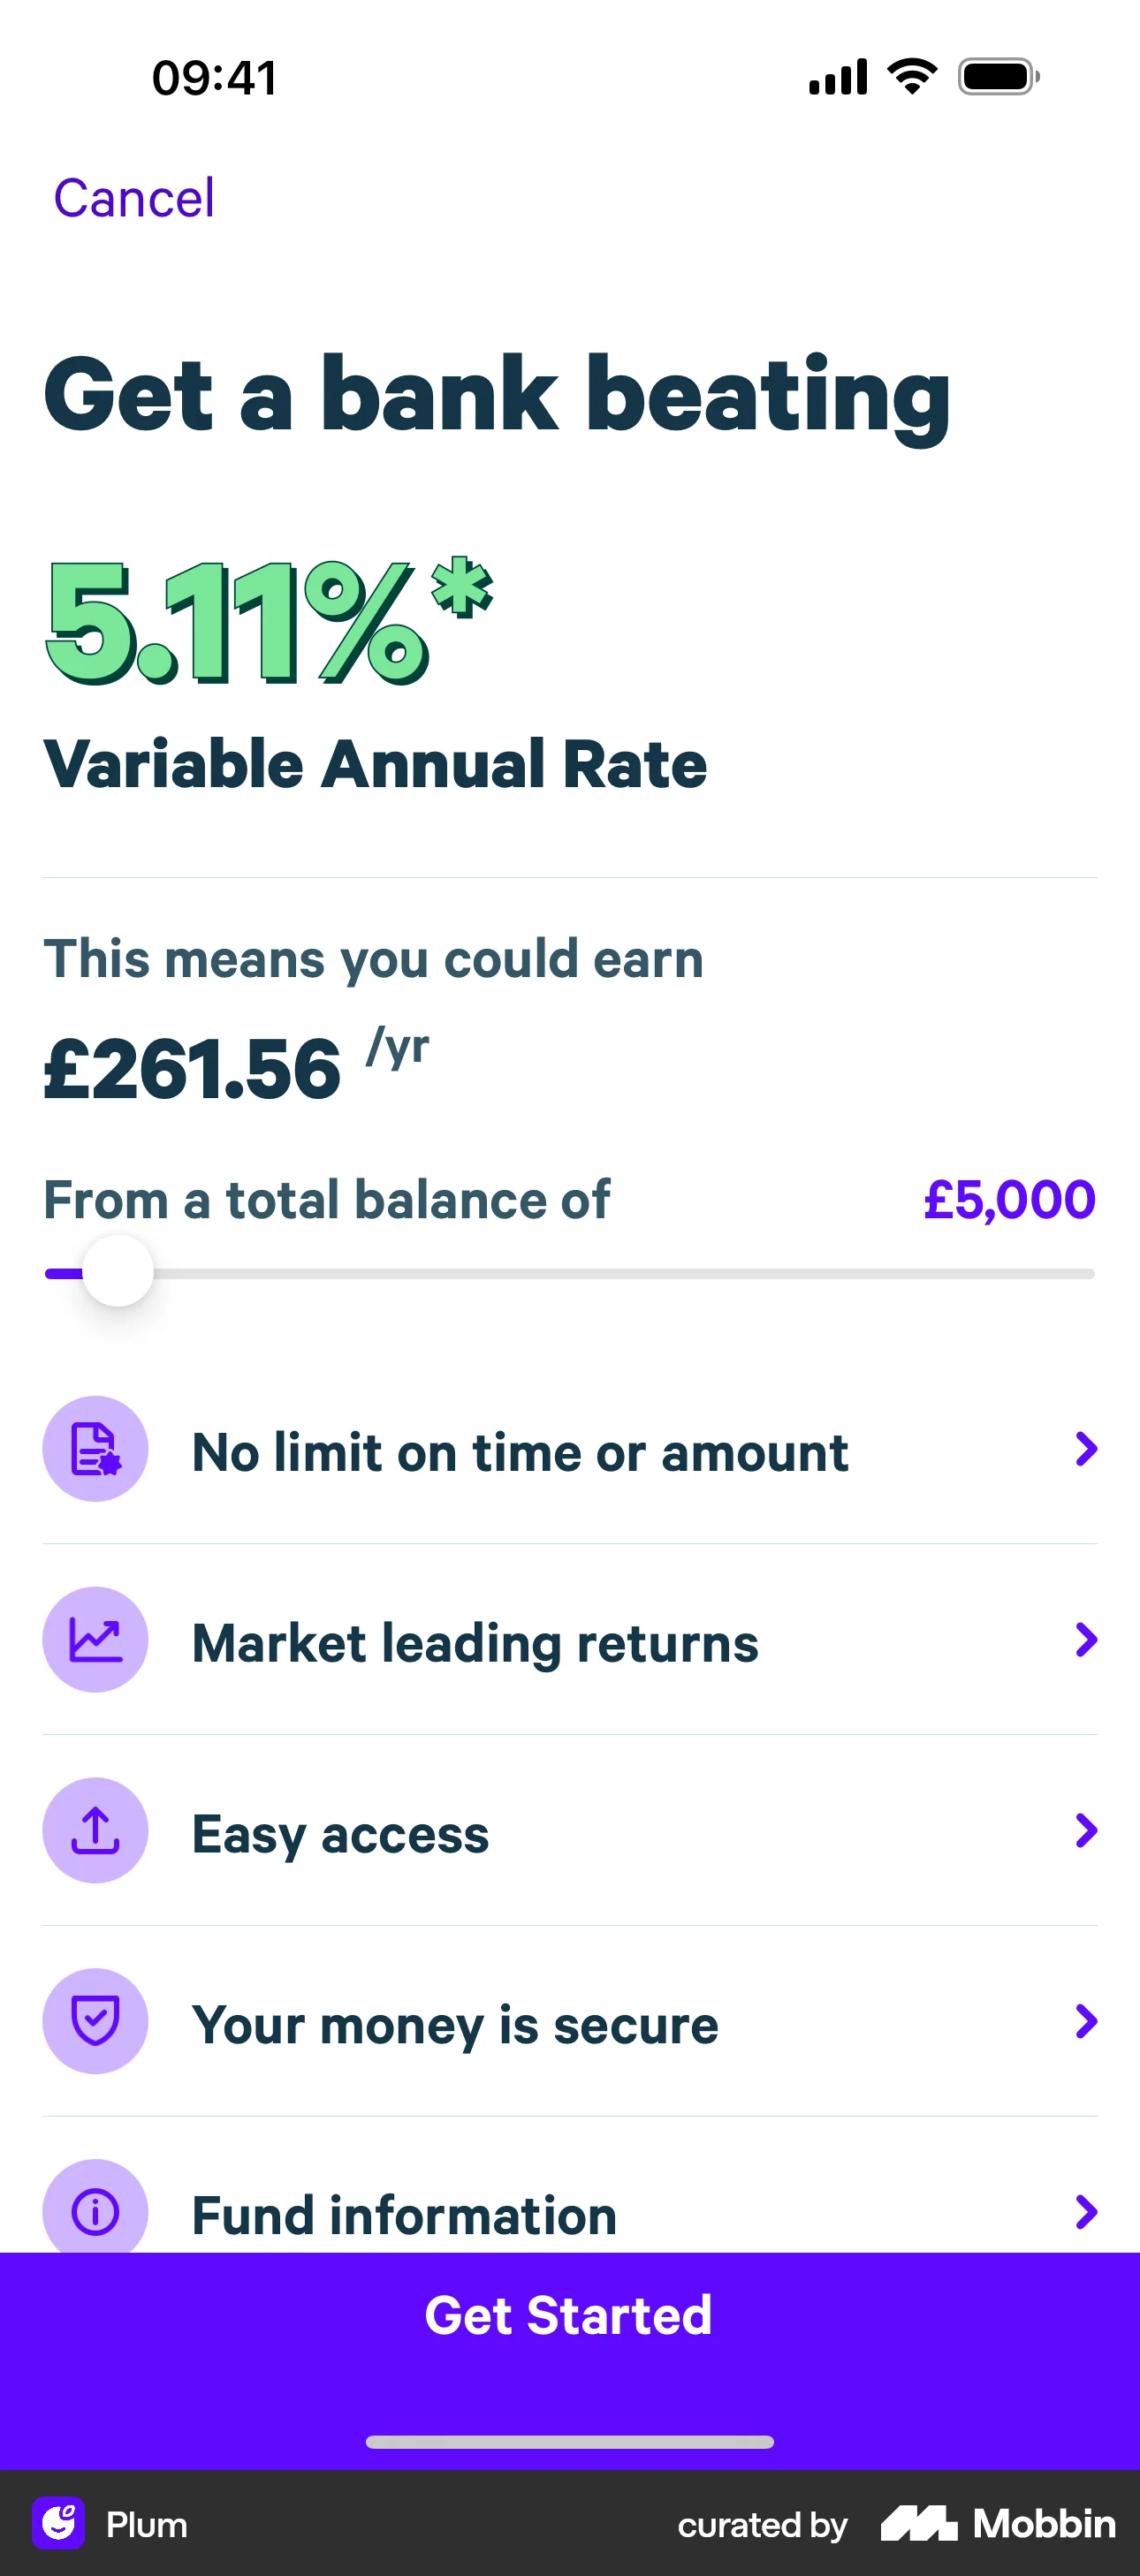Tap the document icon beside No limit
Viewport: 1140px width, 2576px height.
click(95, 1449)
